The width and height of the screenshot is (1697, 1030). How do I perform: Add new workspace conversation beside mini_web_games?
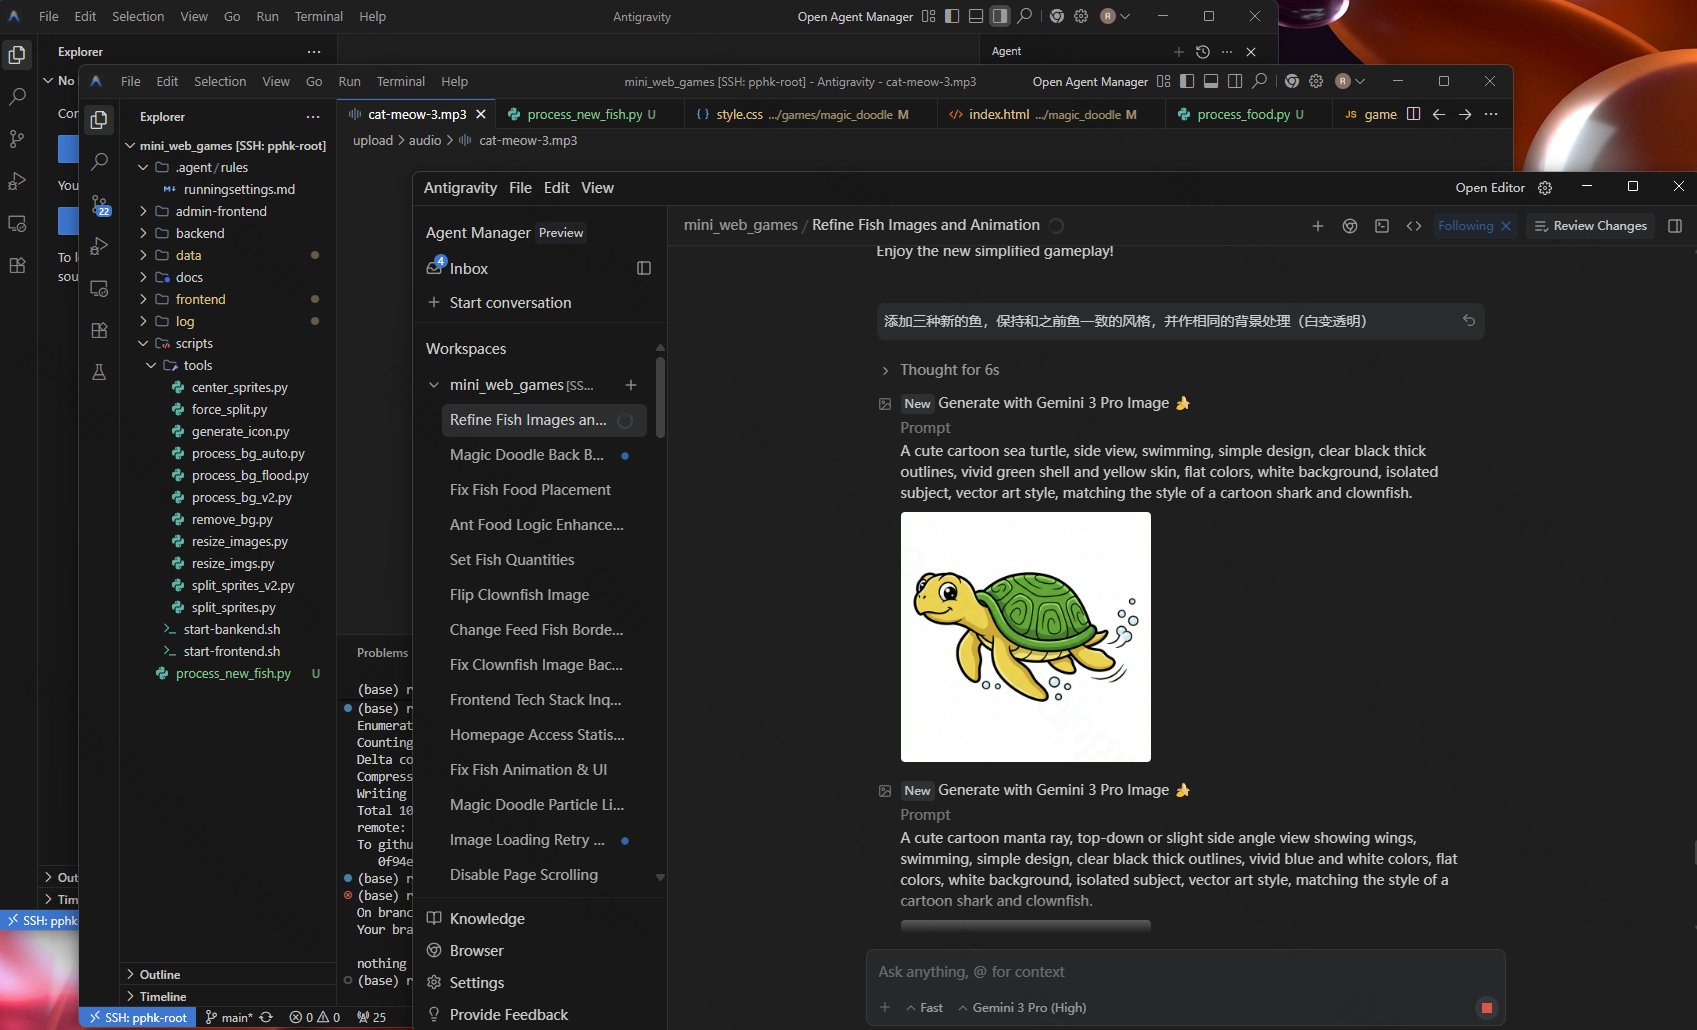coord(631,385)
